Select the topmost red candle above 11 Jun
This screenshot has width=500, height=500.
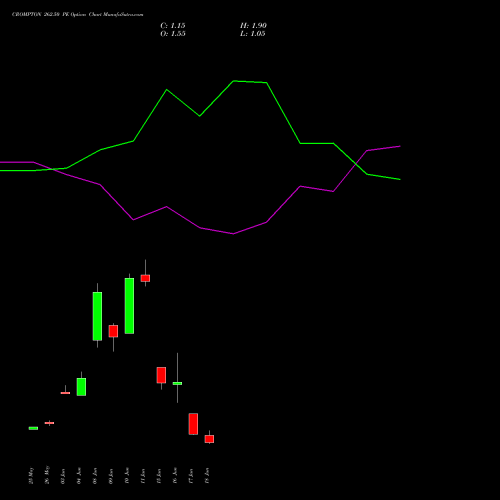point(145,278)
